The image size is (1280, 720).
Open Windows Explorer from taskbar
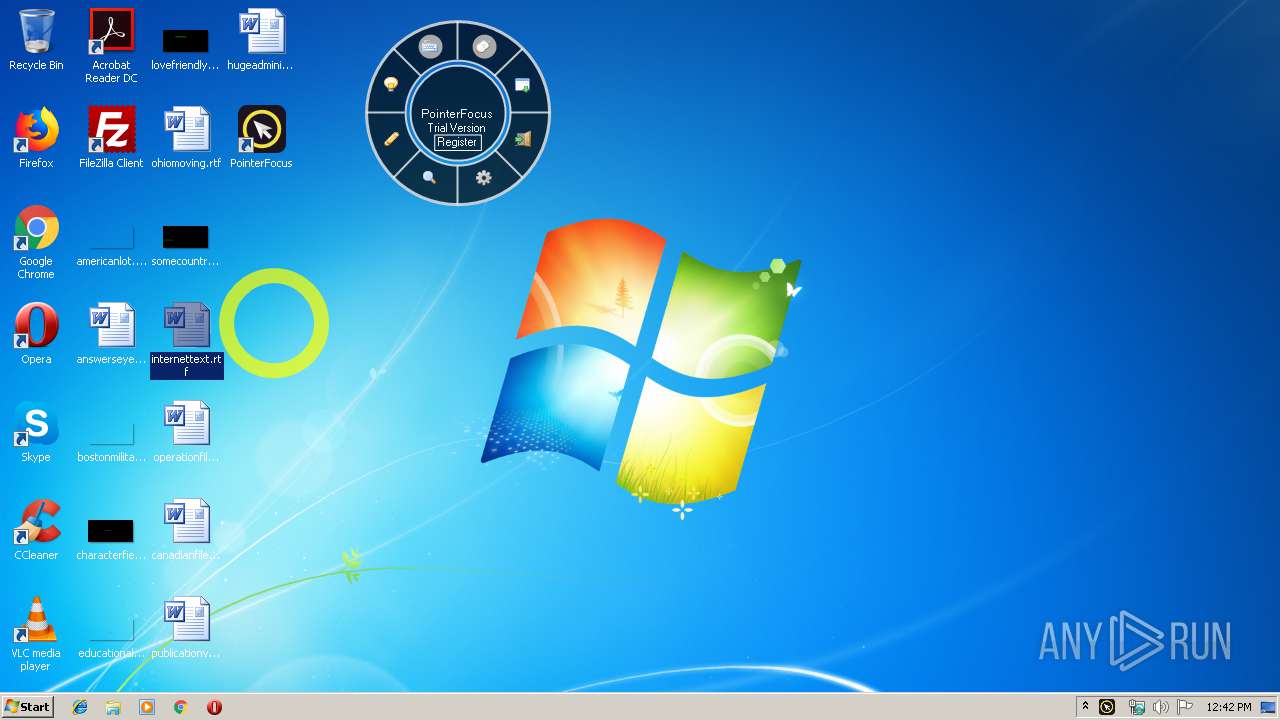[x=113, y=707]
